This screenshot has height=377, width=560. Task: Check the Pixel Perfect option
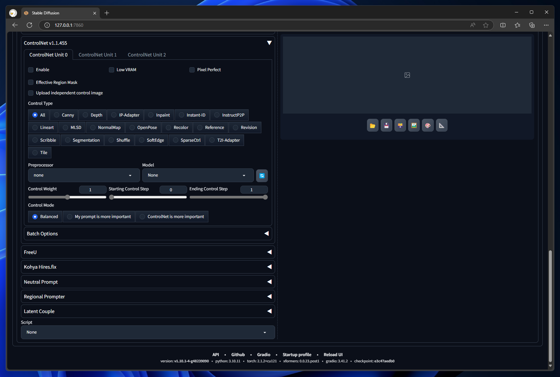(192, 70)
